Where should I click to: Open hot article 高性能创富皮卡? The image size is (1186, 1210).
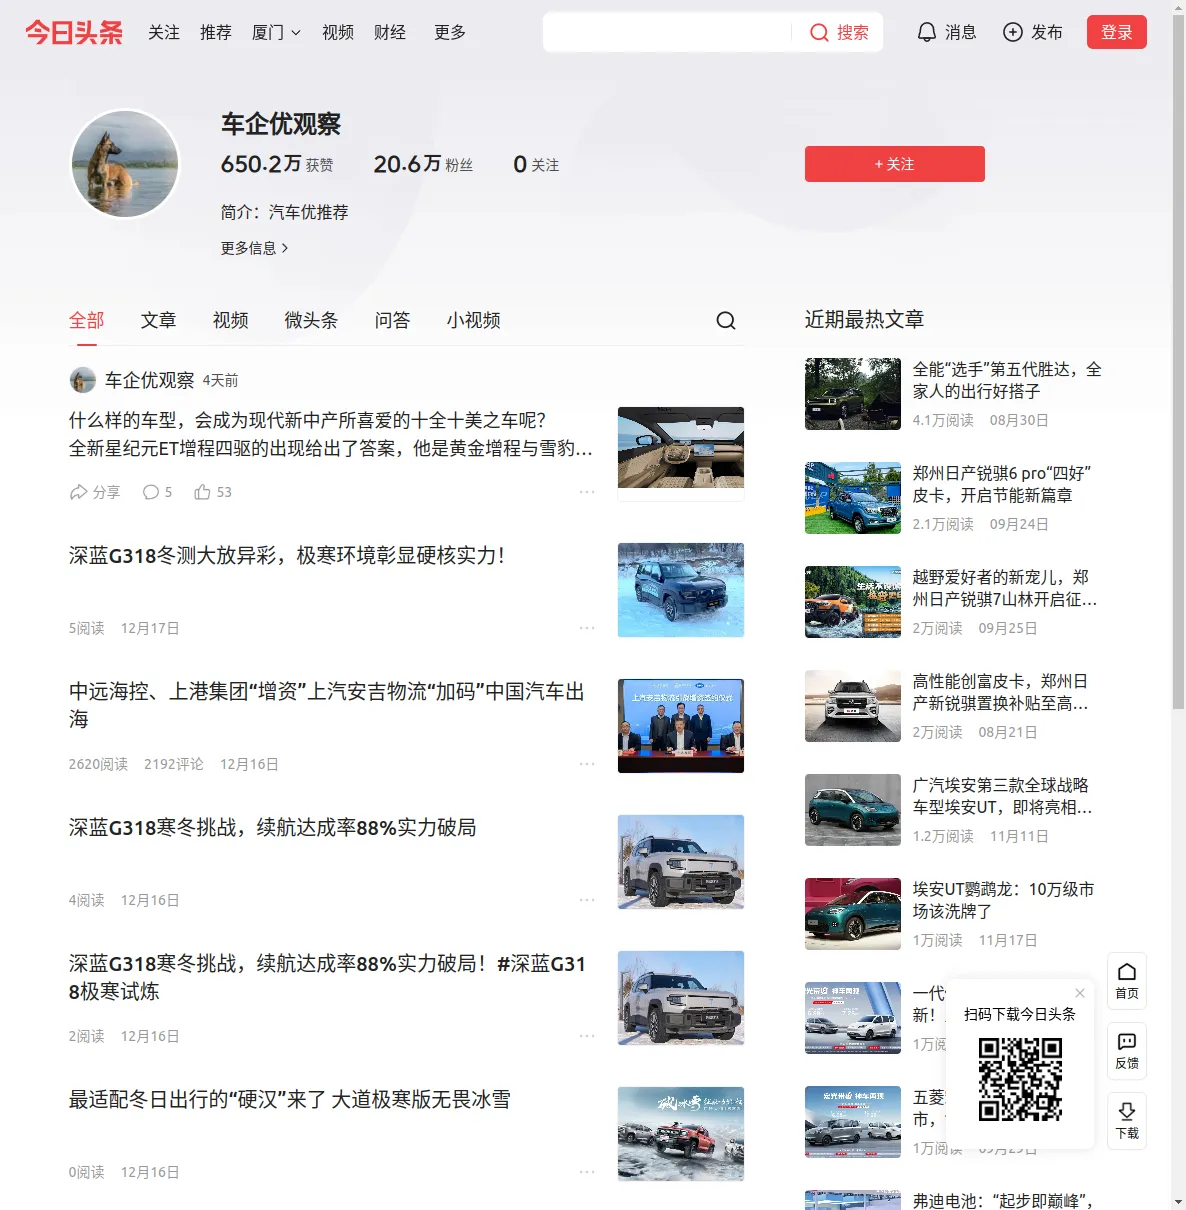click(1001, 692)
